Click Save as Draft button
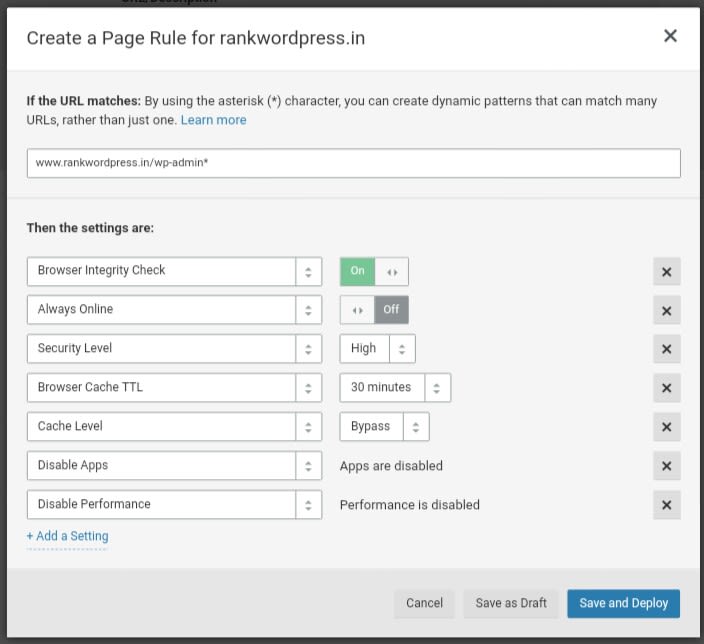This screenshot has height=644, width=704. (x=511, y=603)
